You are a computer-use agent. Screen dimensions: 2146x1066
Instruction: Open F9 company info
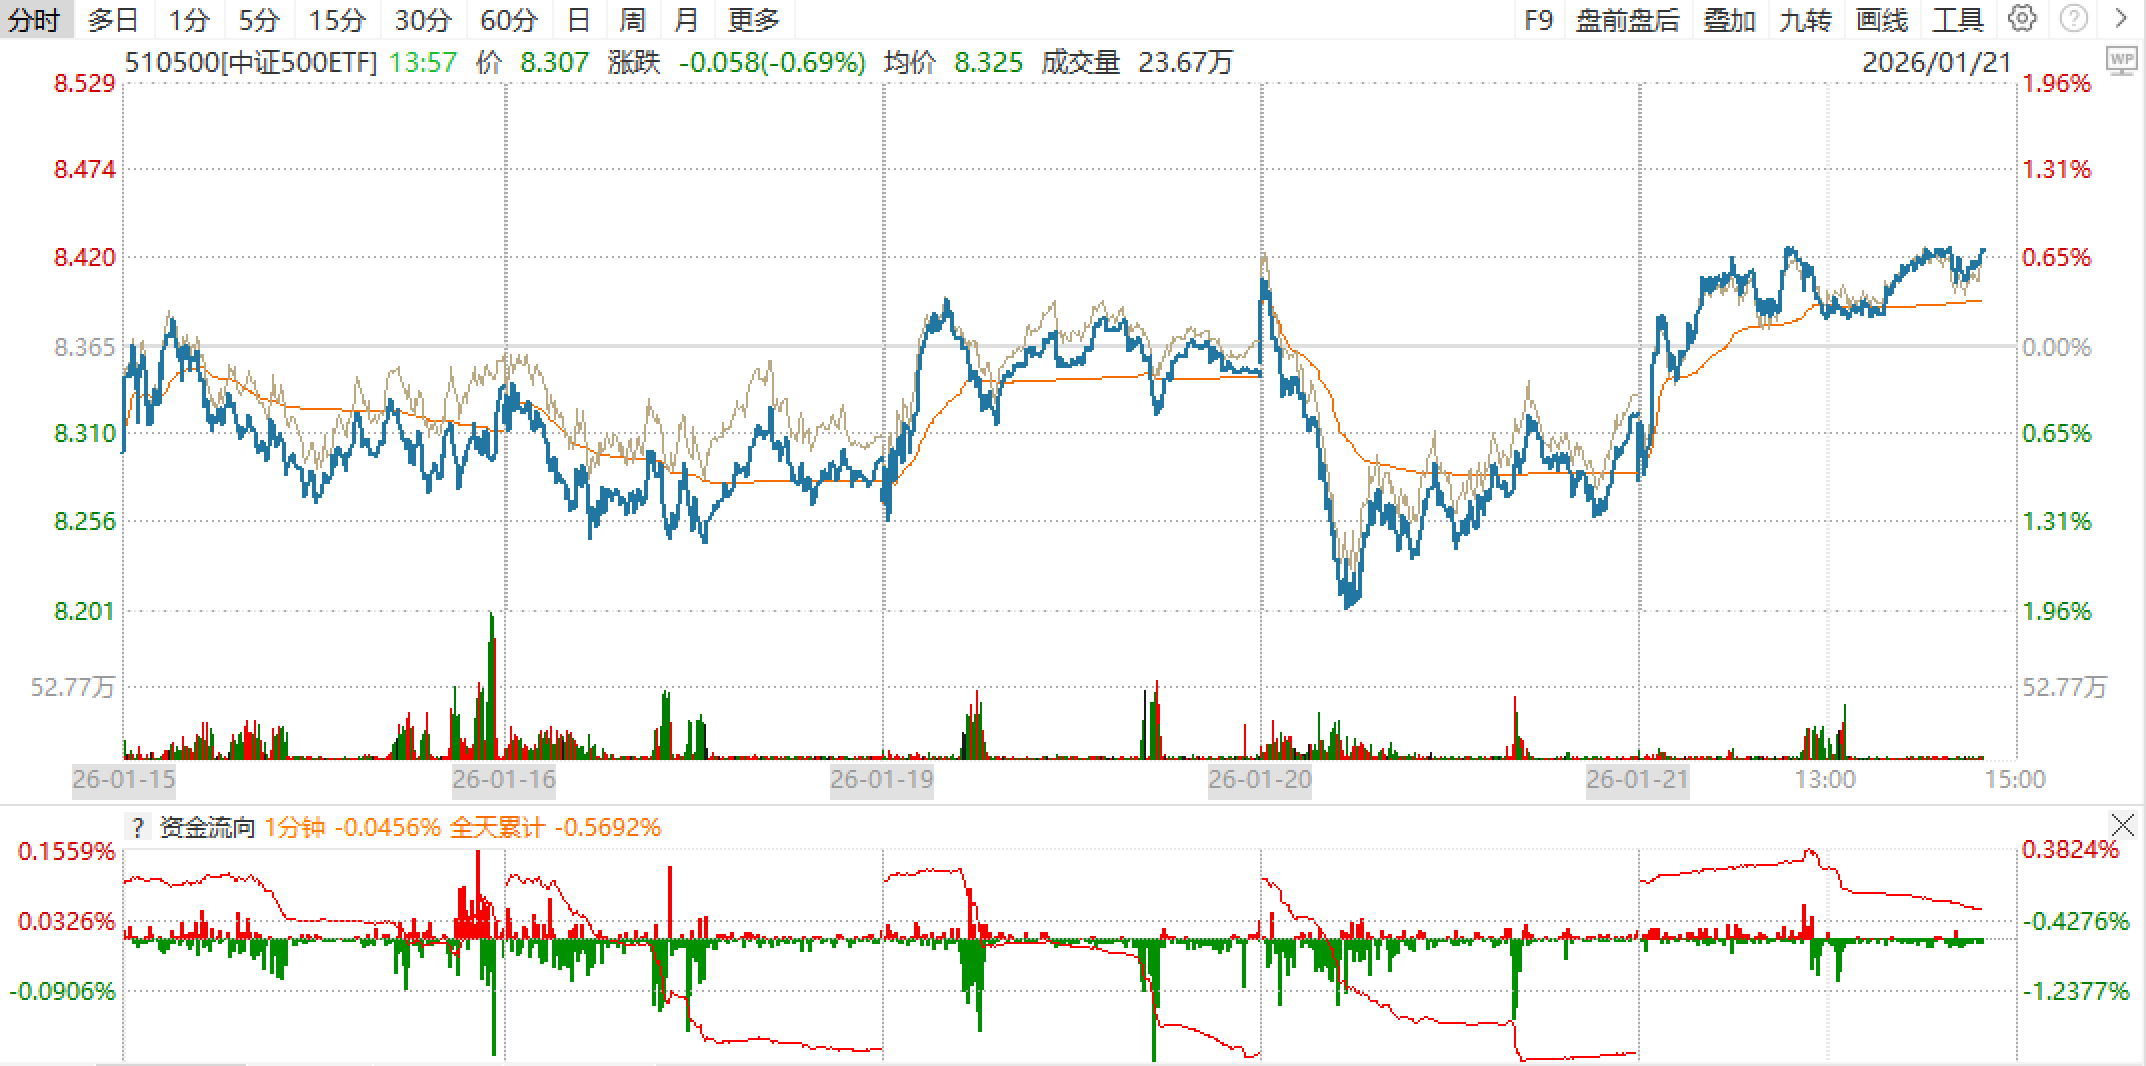pos(1538,20)
